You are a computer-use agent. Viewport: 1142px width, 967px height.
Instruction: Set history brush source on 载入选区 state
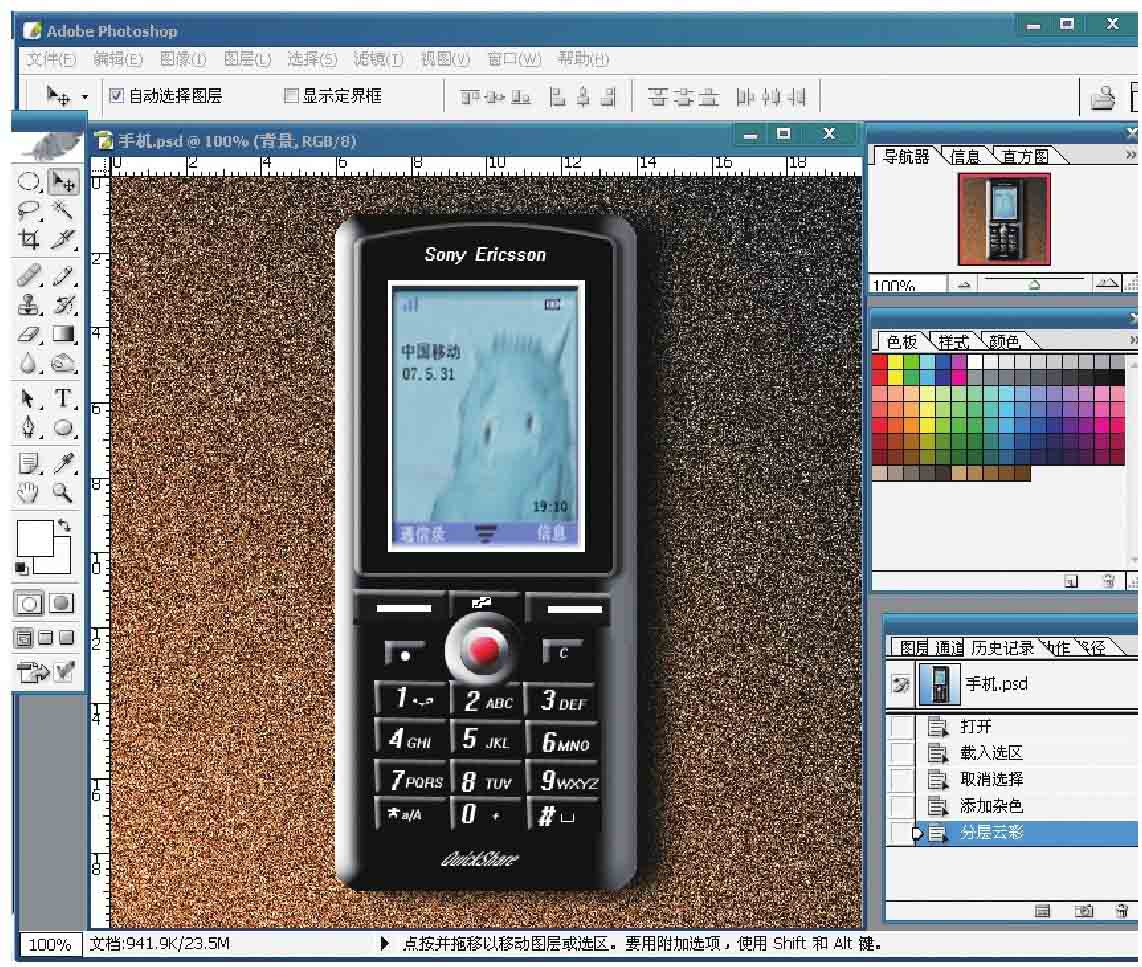pyautogui.click(x=902, y=752)
